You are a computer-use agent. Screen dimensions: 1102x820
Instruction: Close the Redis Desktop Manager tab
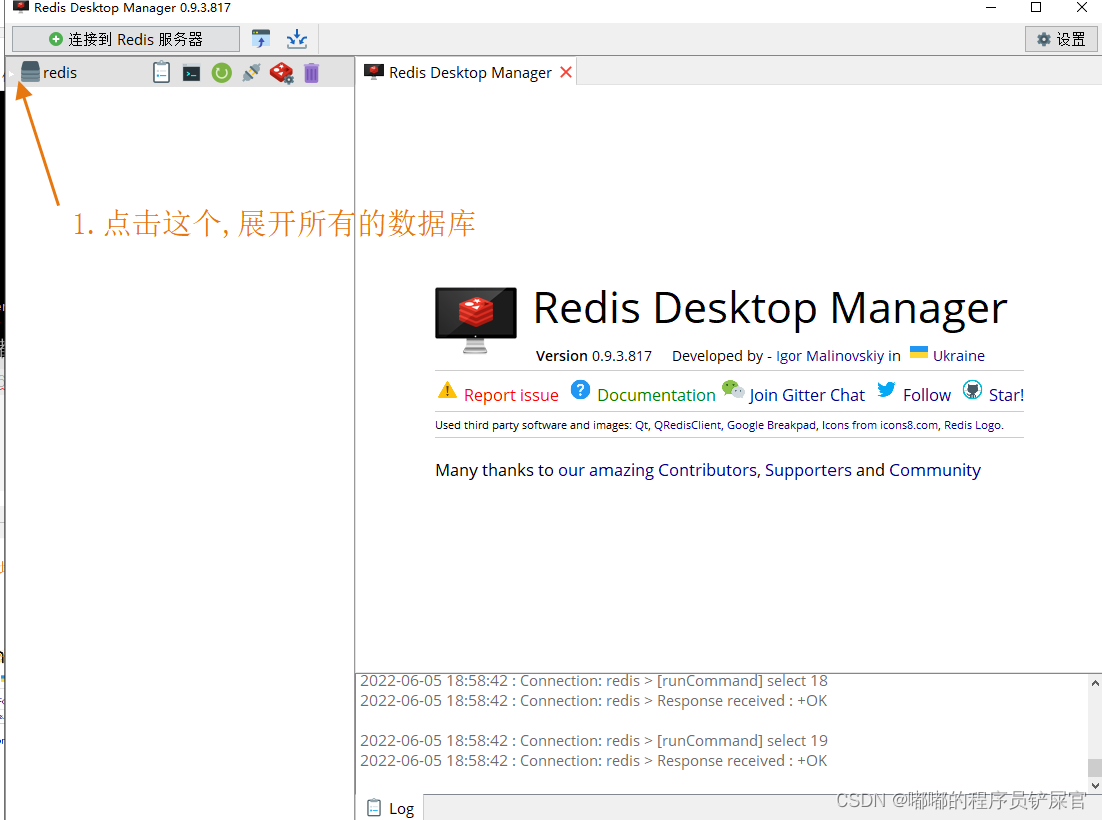566,72
